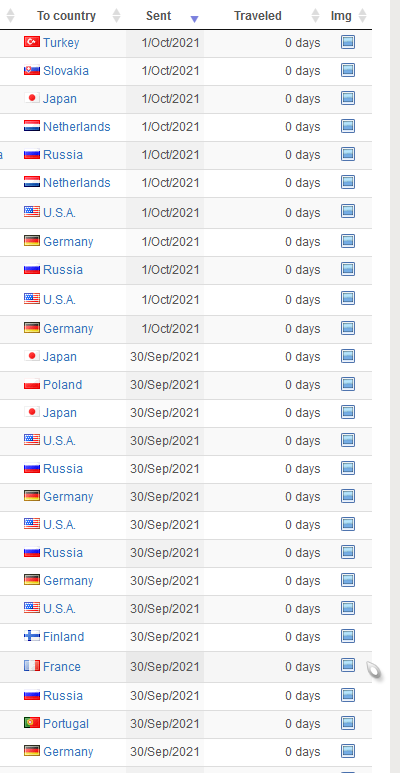Open image icon in Poland row
This screenshot has height=773, width=400.
[348, 384]
